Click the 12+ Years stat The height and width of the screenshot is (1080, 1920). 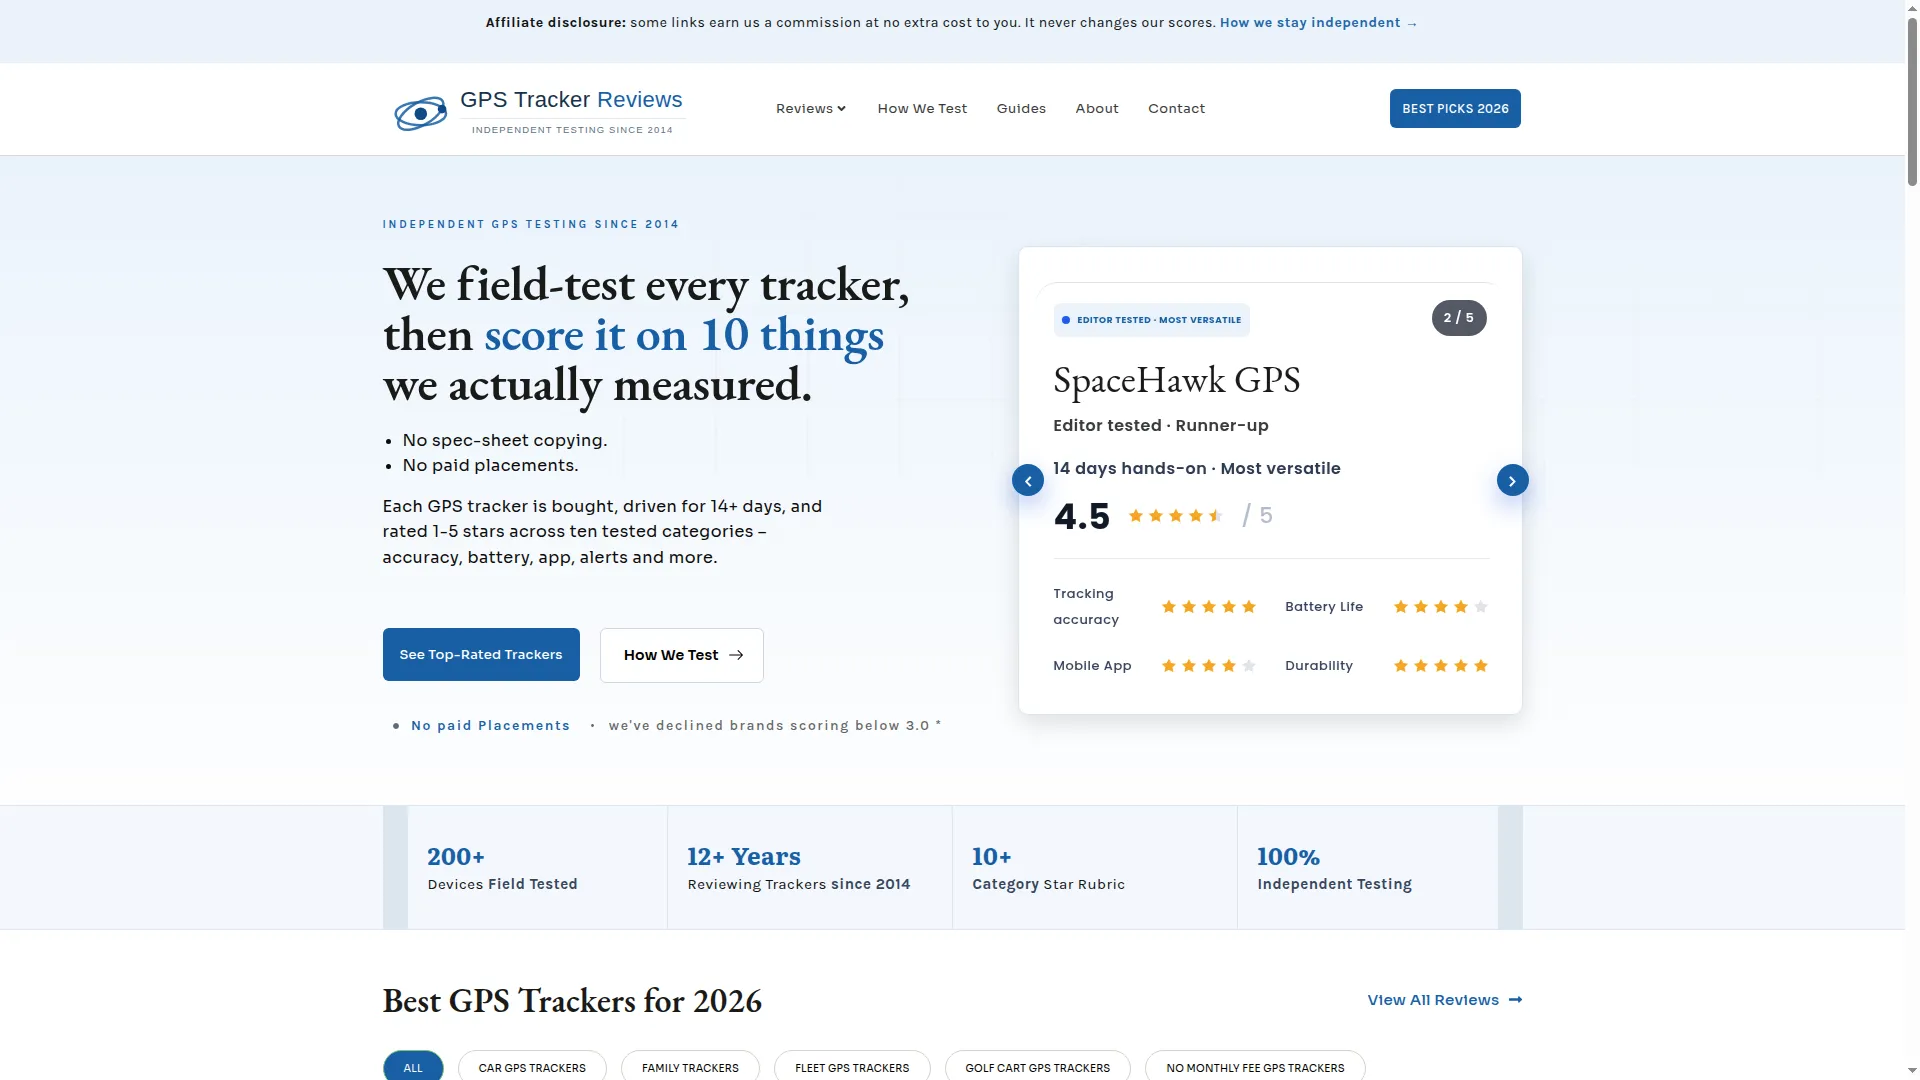point(799,868)
